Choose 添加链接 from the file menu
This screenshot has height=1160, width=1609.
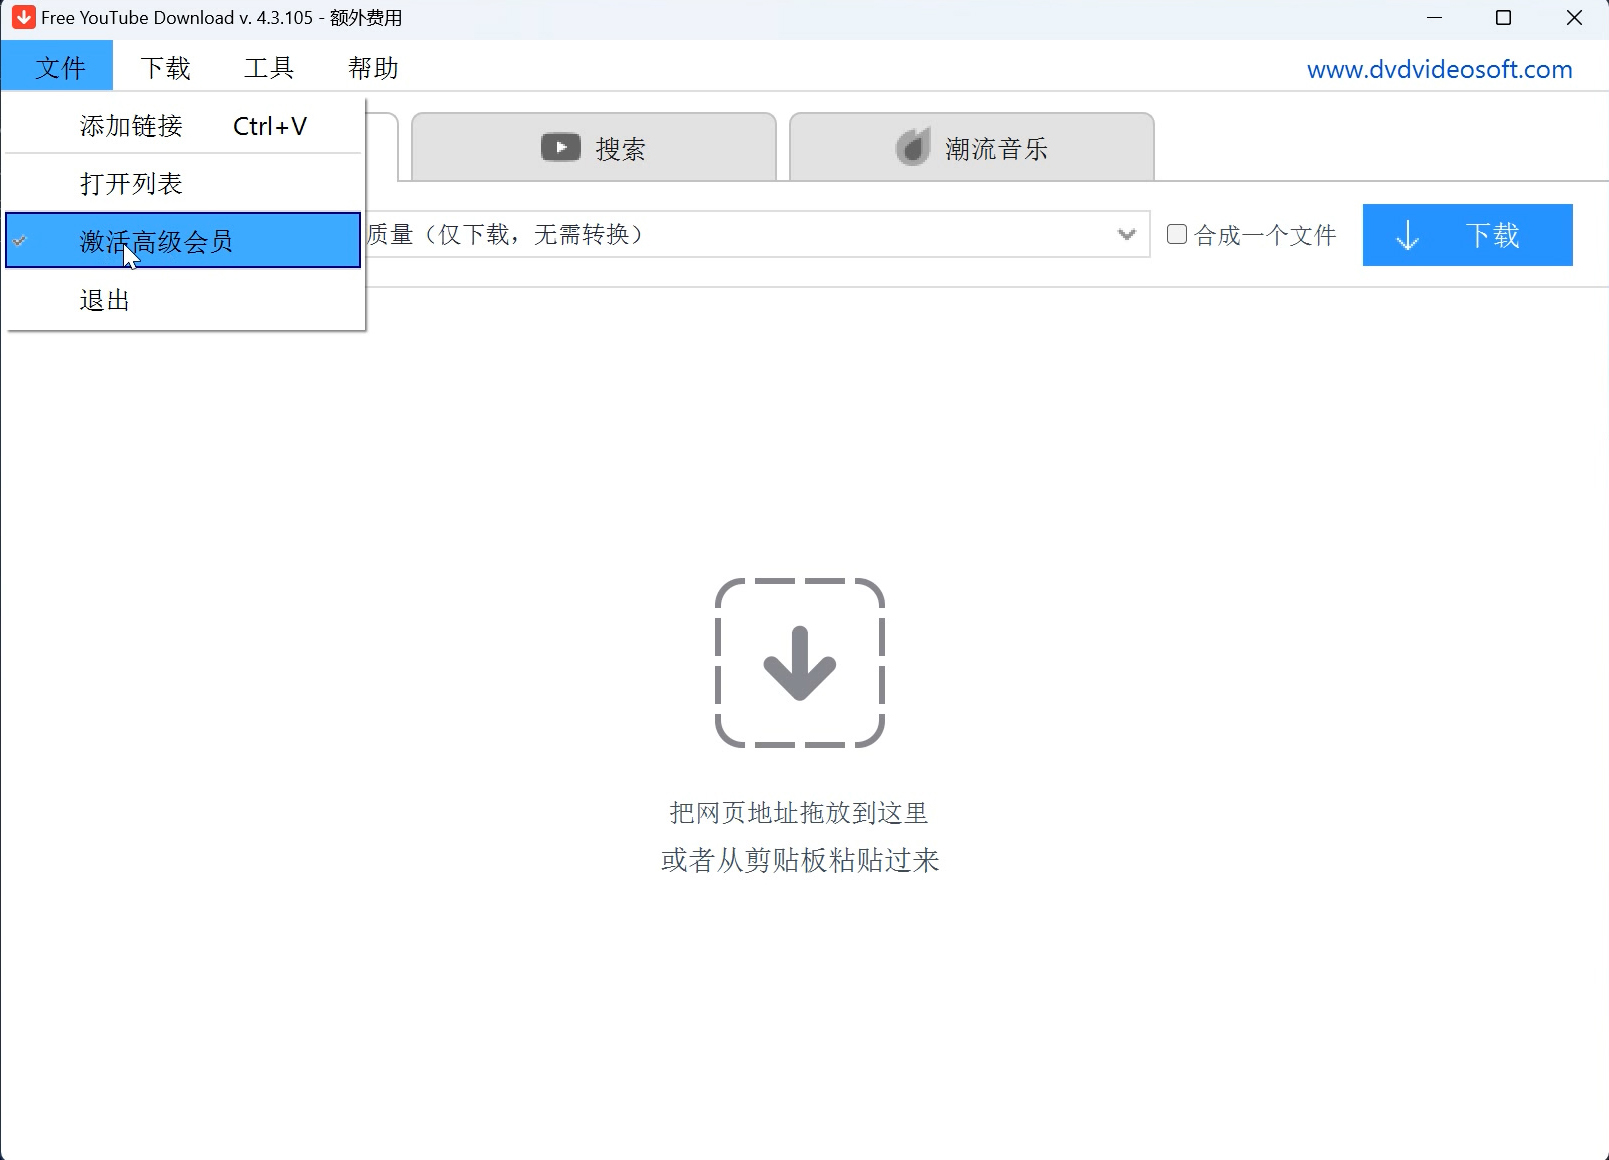[131, 126]
